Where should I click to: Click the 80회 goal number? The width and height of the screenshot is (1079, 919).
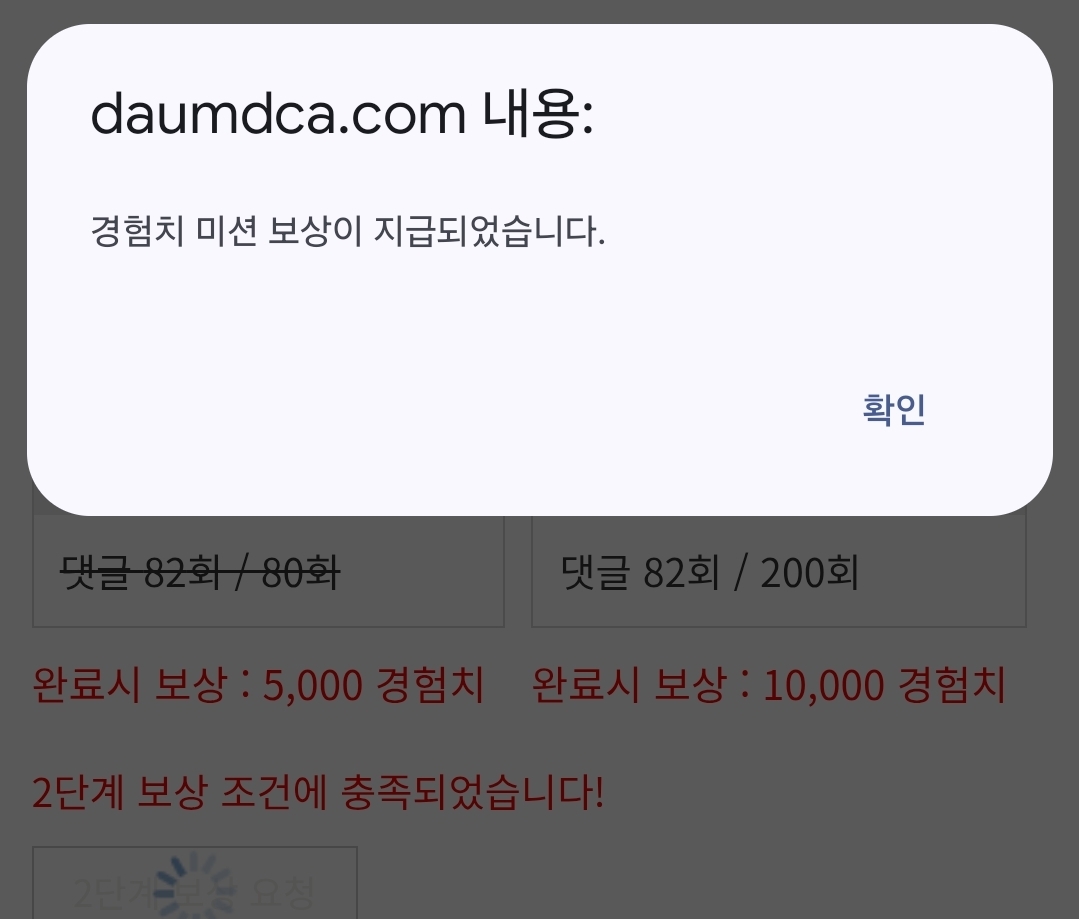[x=301, y=573]
